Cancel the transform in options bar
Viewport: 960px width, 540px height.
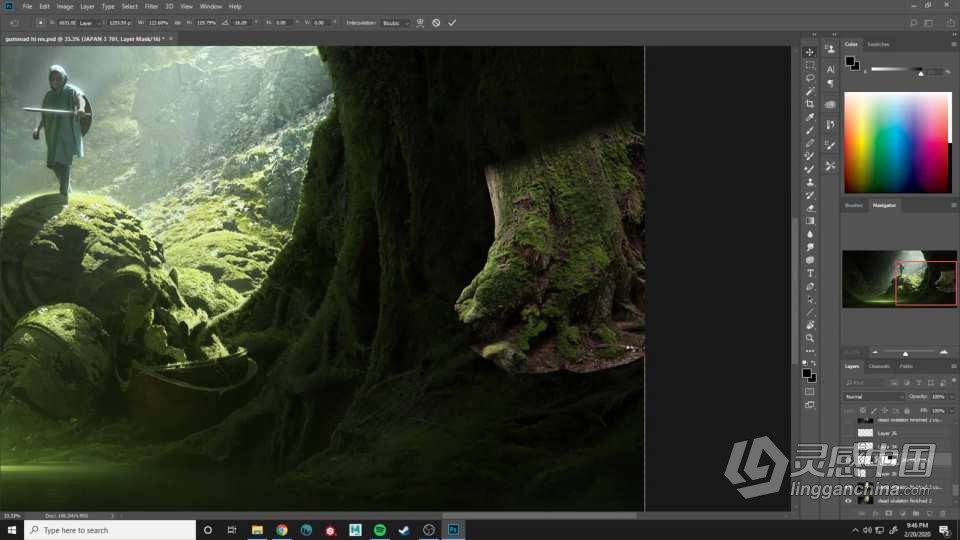click(436, 23)
